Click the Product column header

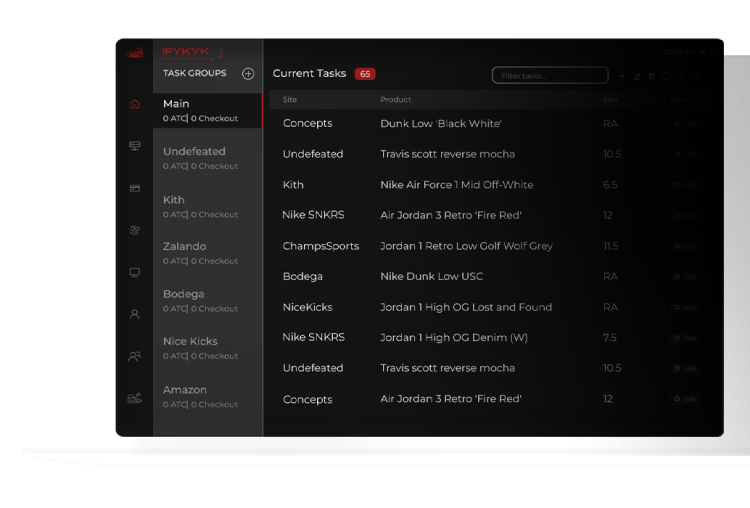pyautogui.click(x=395, y=100)
